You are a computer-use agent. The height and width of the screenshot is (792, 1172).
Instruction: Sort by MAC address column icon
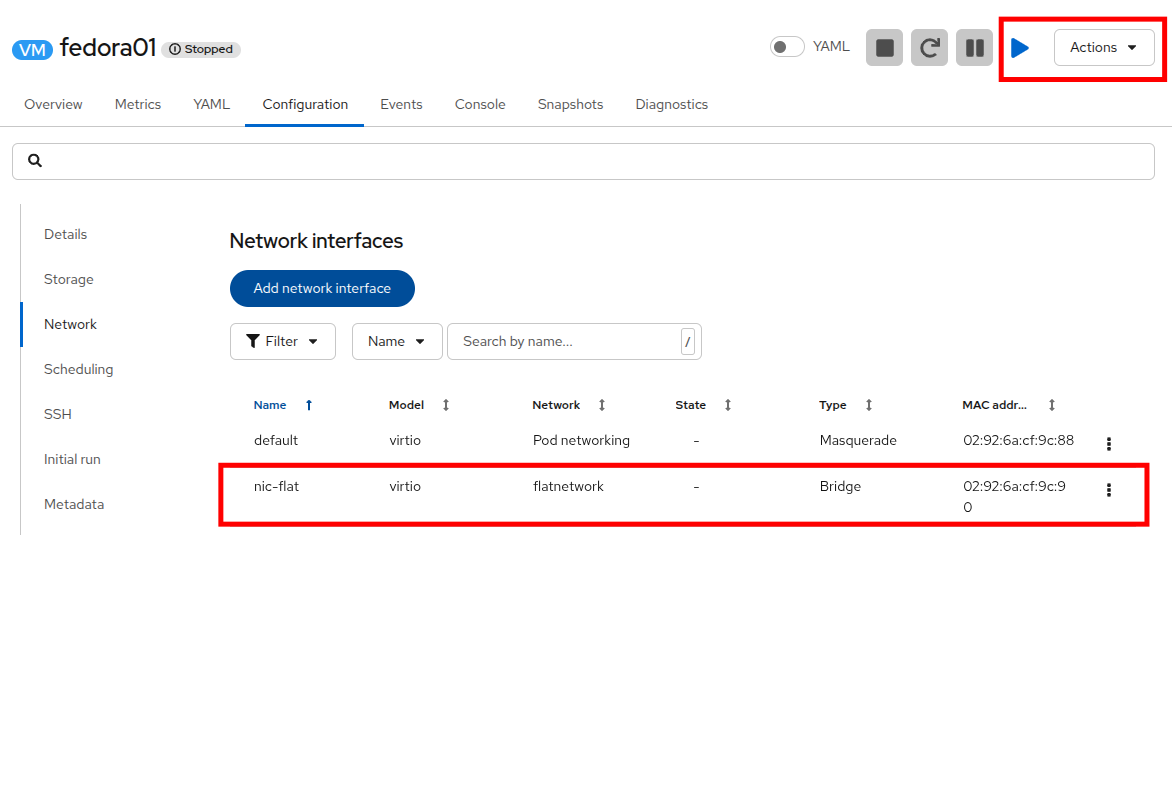(x=1052, y=405)
